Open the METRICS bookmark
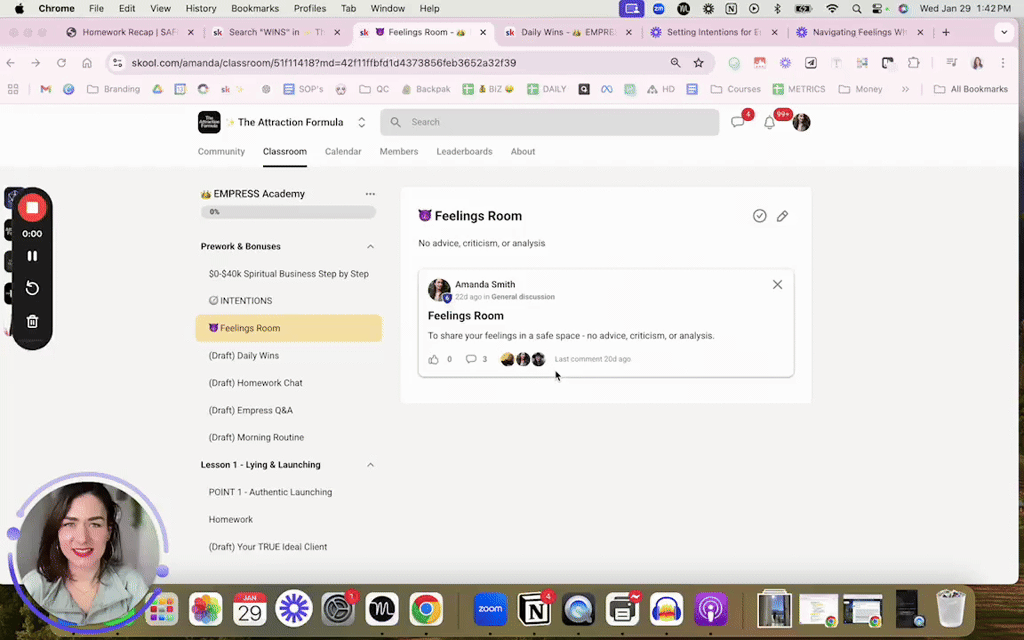 pyautogui.click(x=799, y=89)
